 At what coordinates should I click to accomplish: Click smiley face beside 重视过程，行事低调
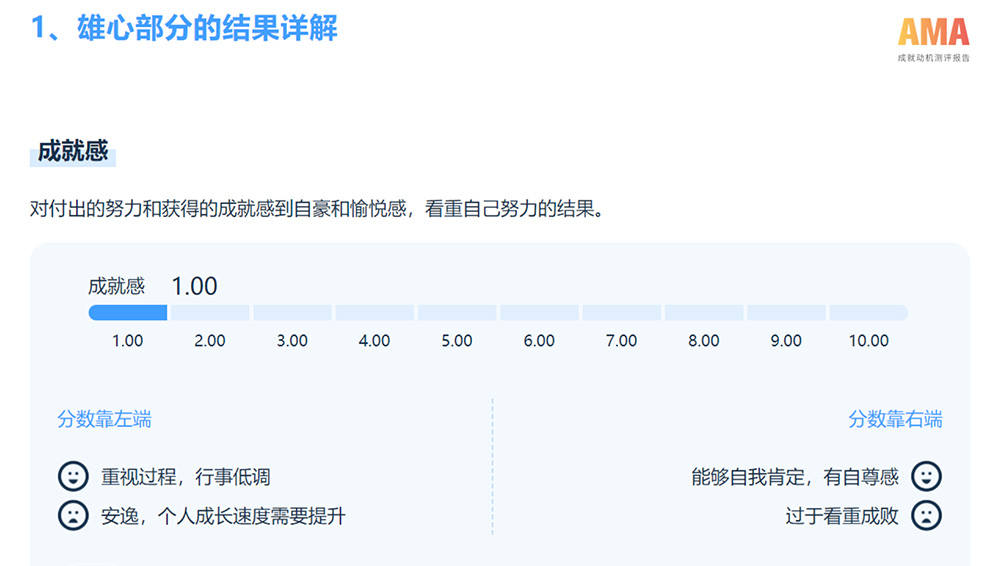(x=73, y=476)
